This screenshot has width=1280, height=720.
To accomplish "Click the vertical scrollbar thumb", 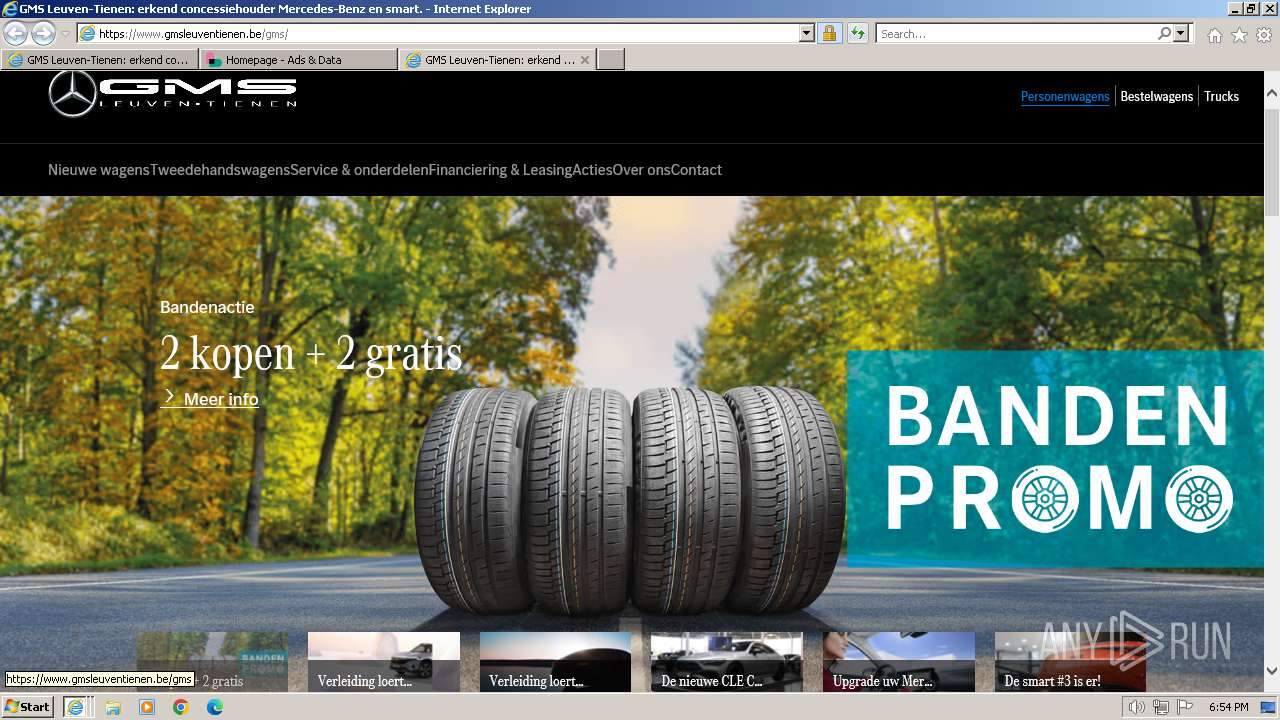I will click(x=1272, y=160).
